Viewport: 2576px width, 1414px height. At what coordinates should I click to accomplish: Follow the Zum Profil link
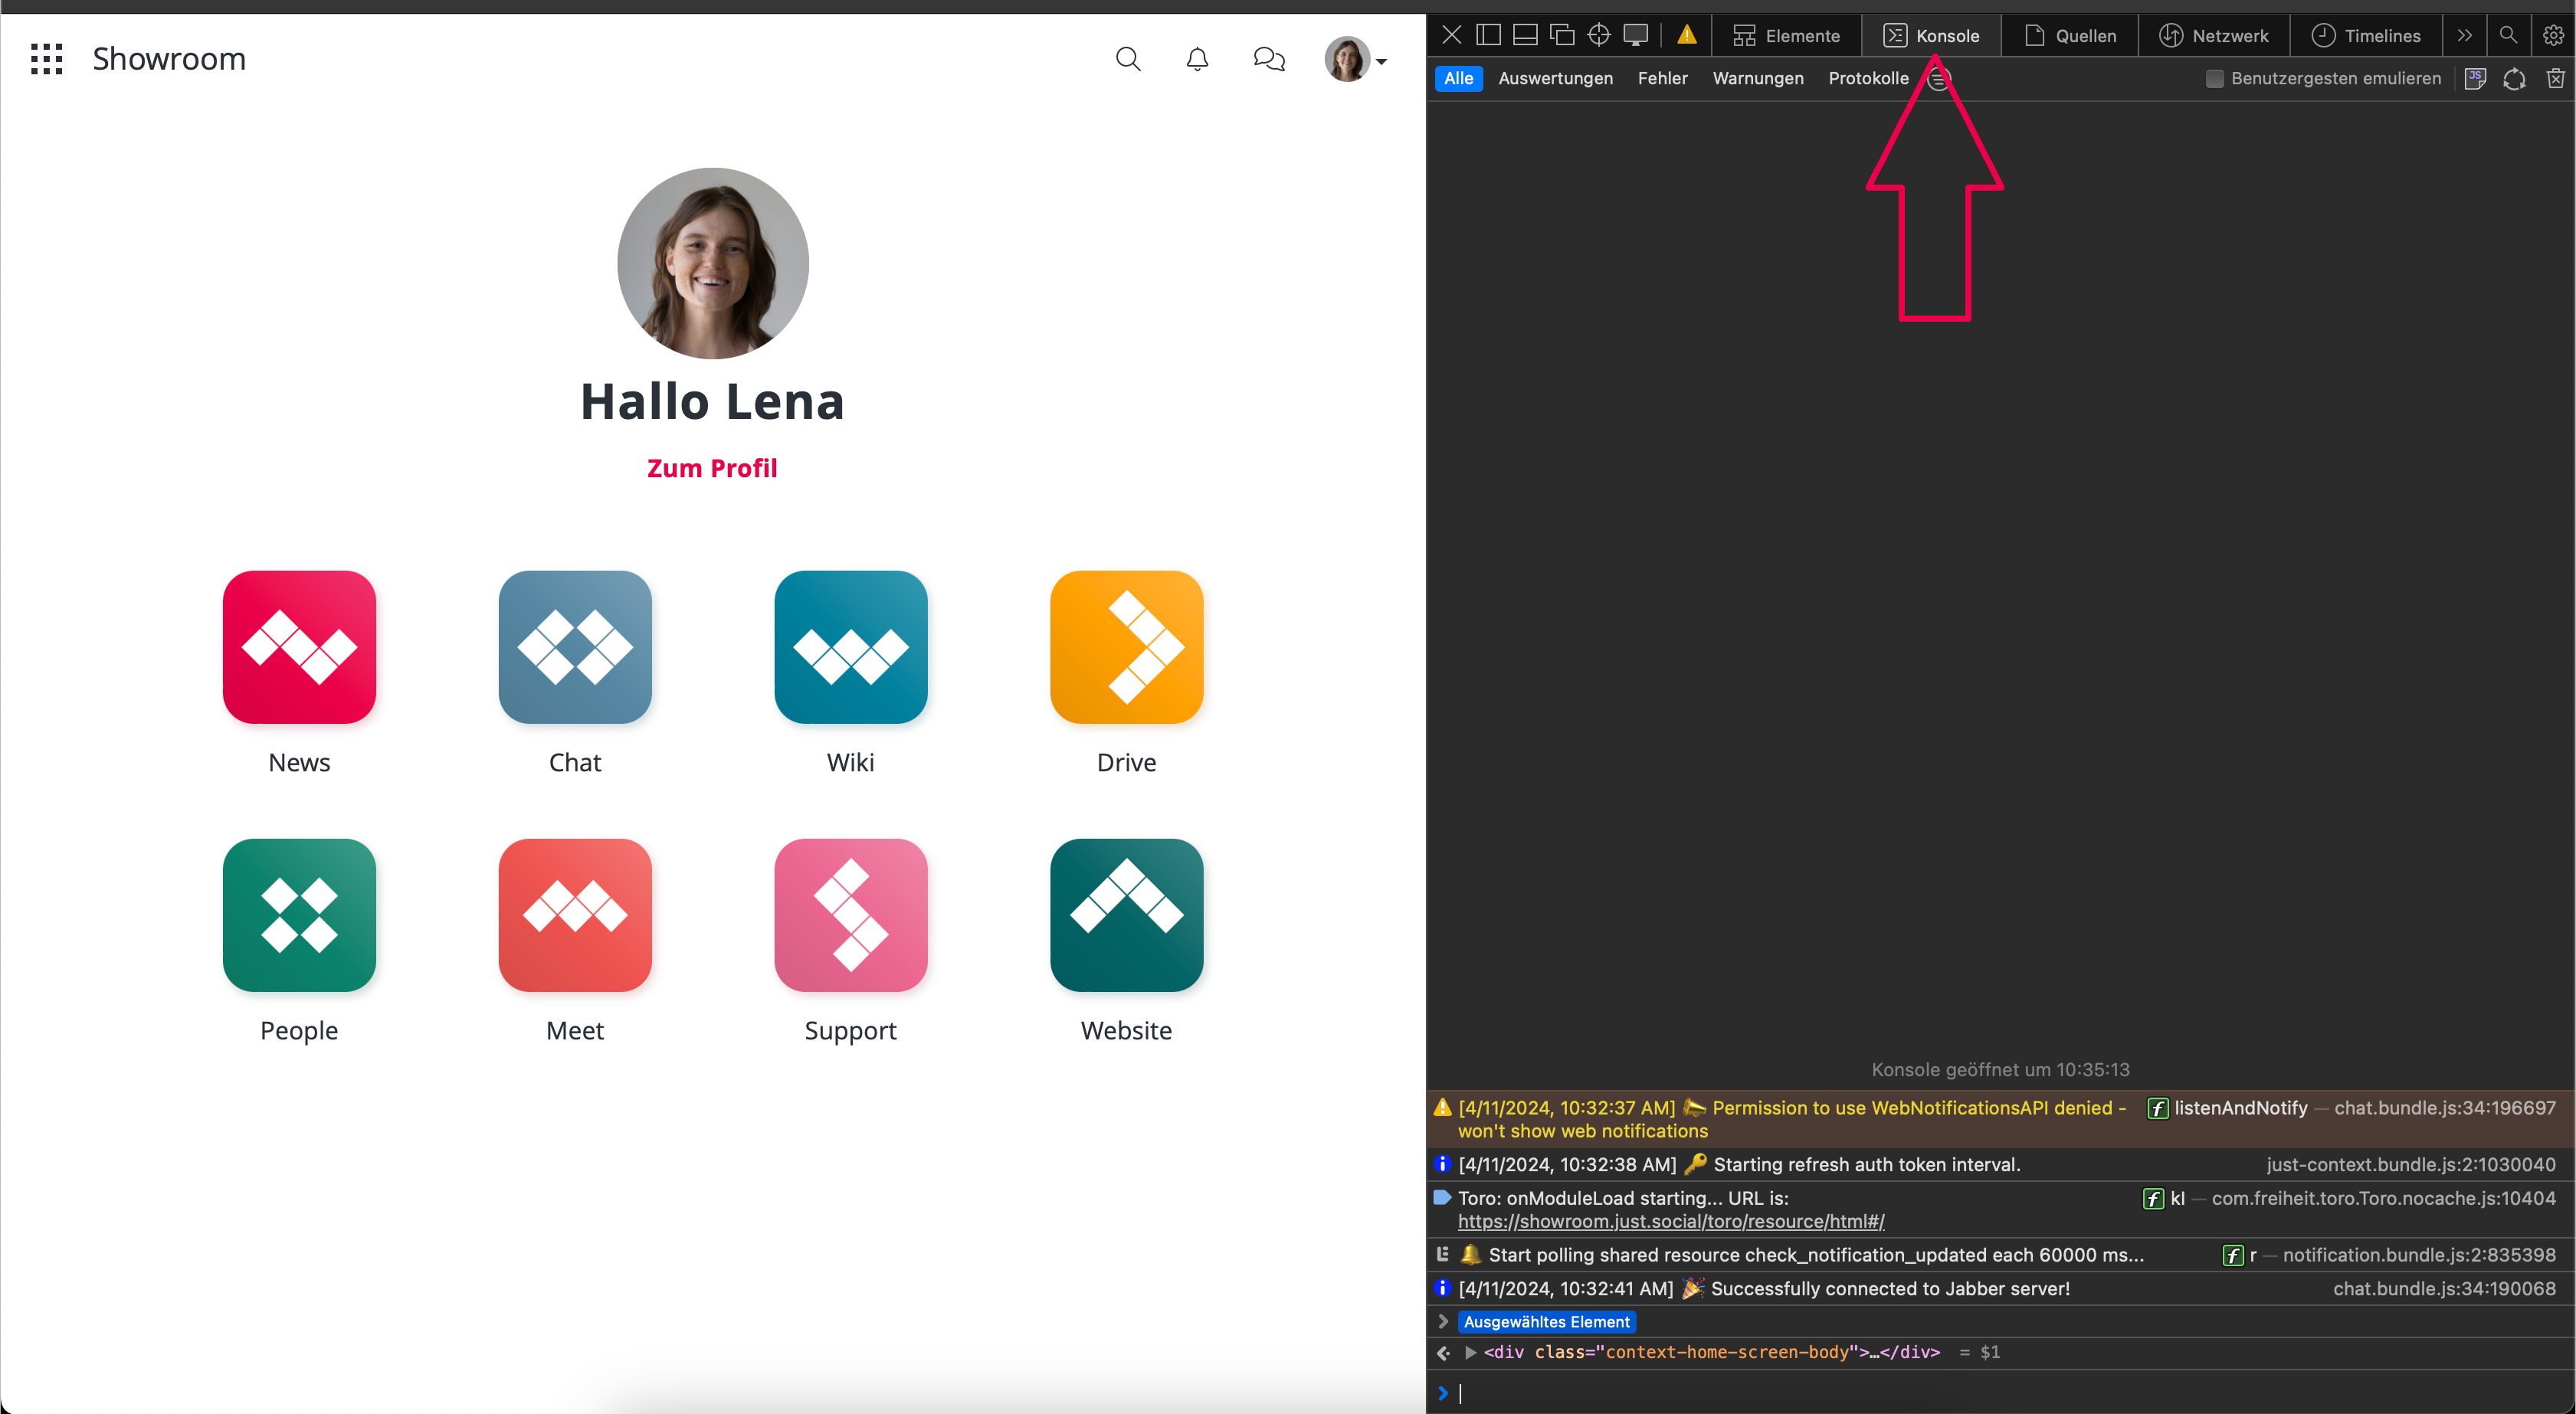pyautogui.click(x=712, y=468)
